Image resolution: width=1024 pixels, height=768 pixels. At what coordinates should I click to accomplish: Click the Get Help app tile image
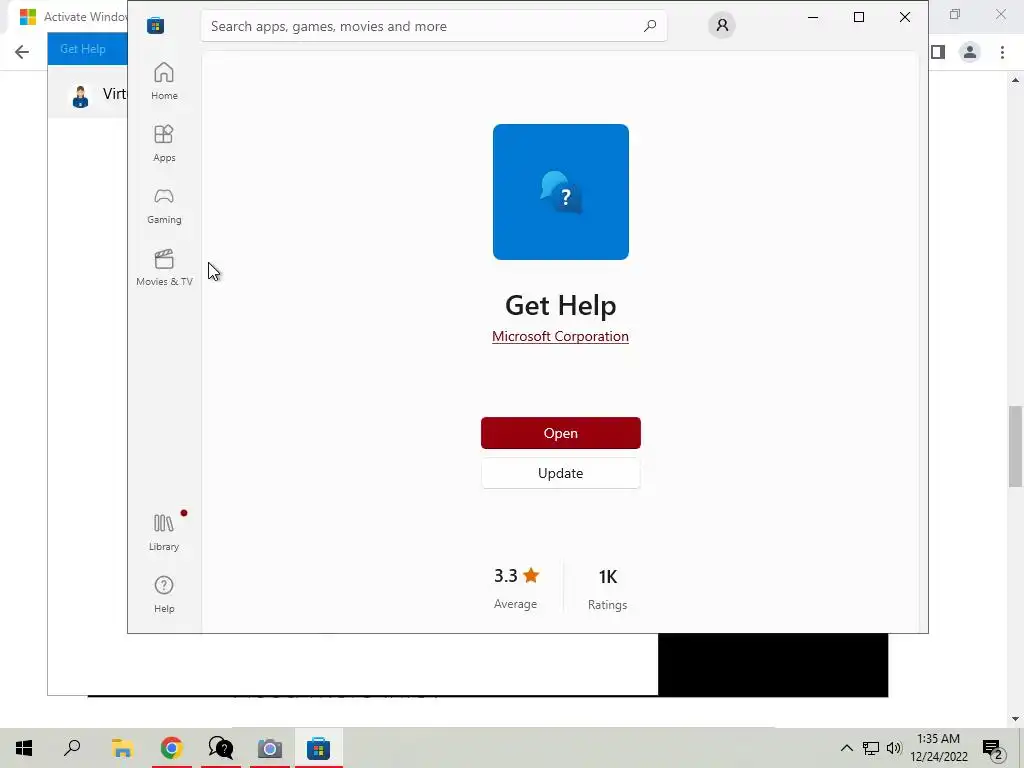560,192
